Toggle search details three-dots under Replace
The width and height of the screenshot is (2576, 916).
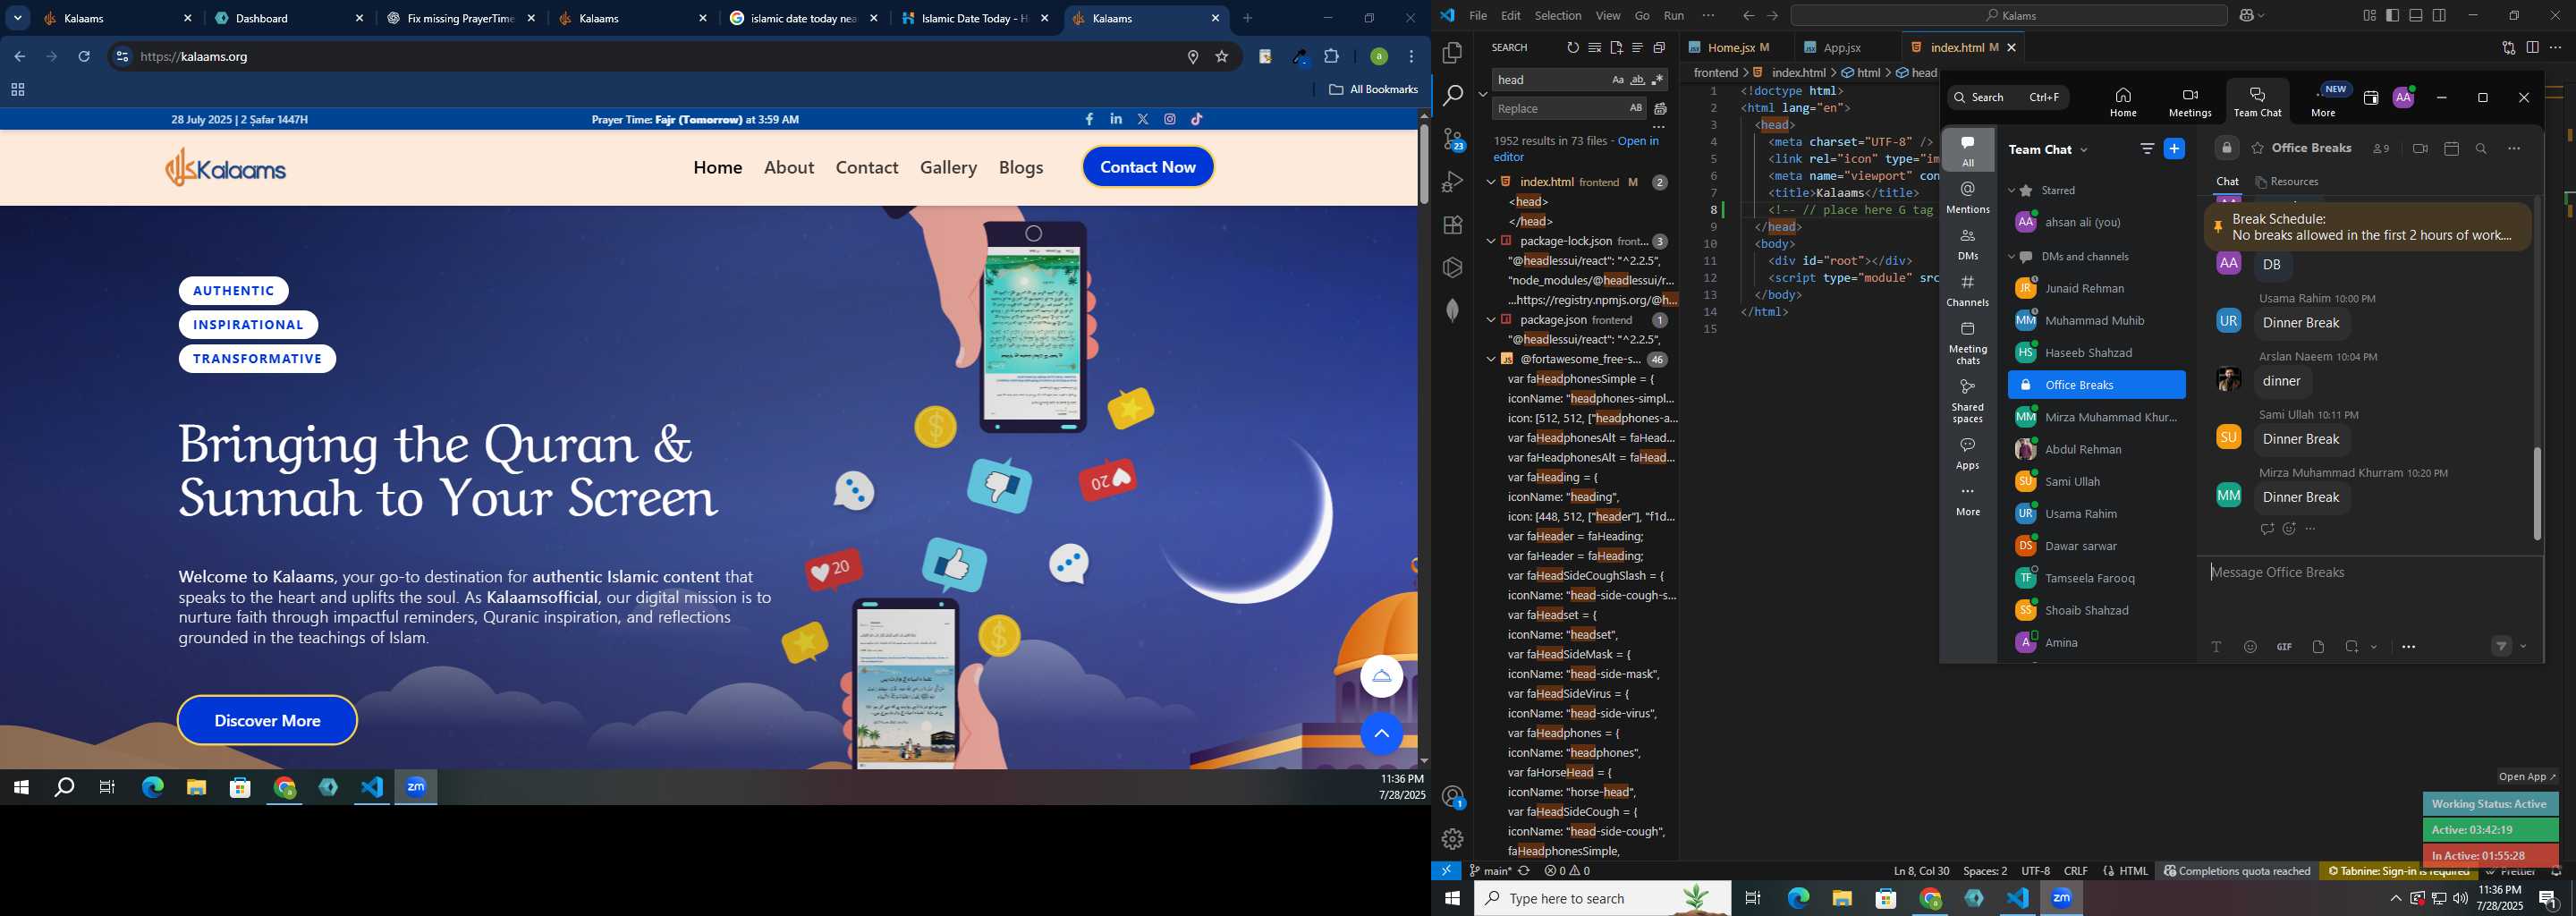click(1658, 128)
